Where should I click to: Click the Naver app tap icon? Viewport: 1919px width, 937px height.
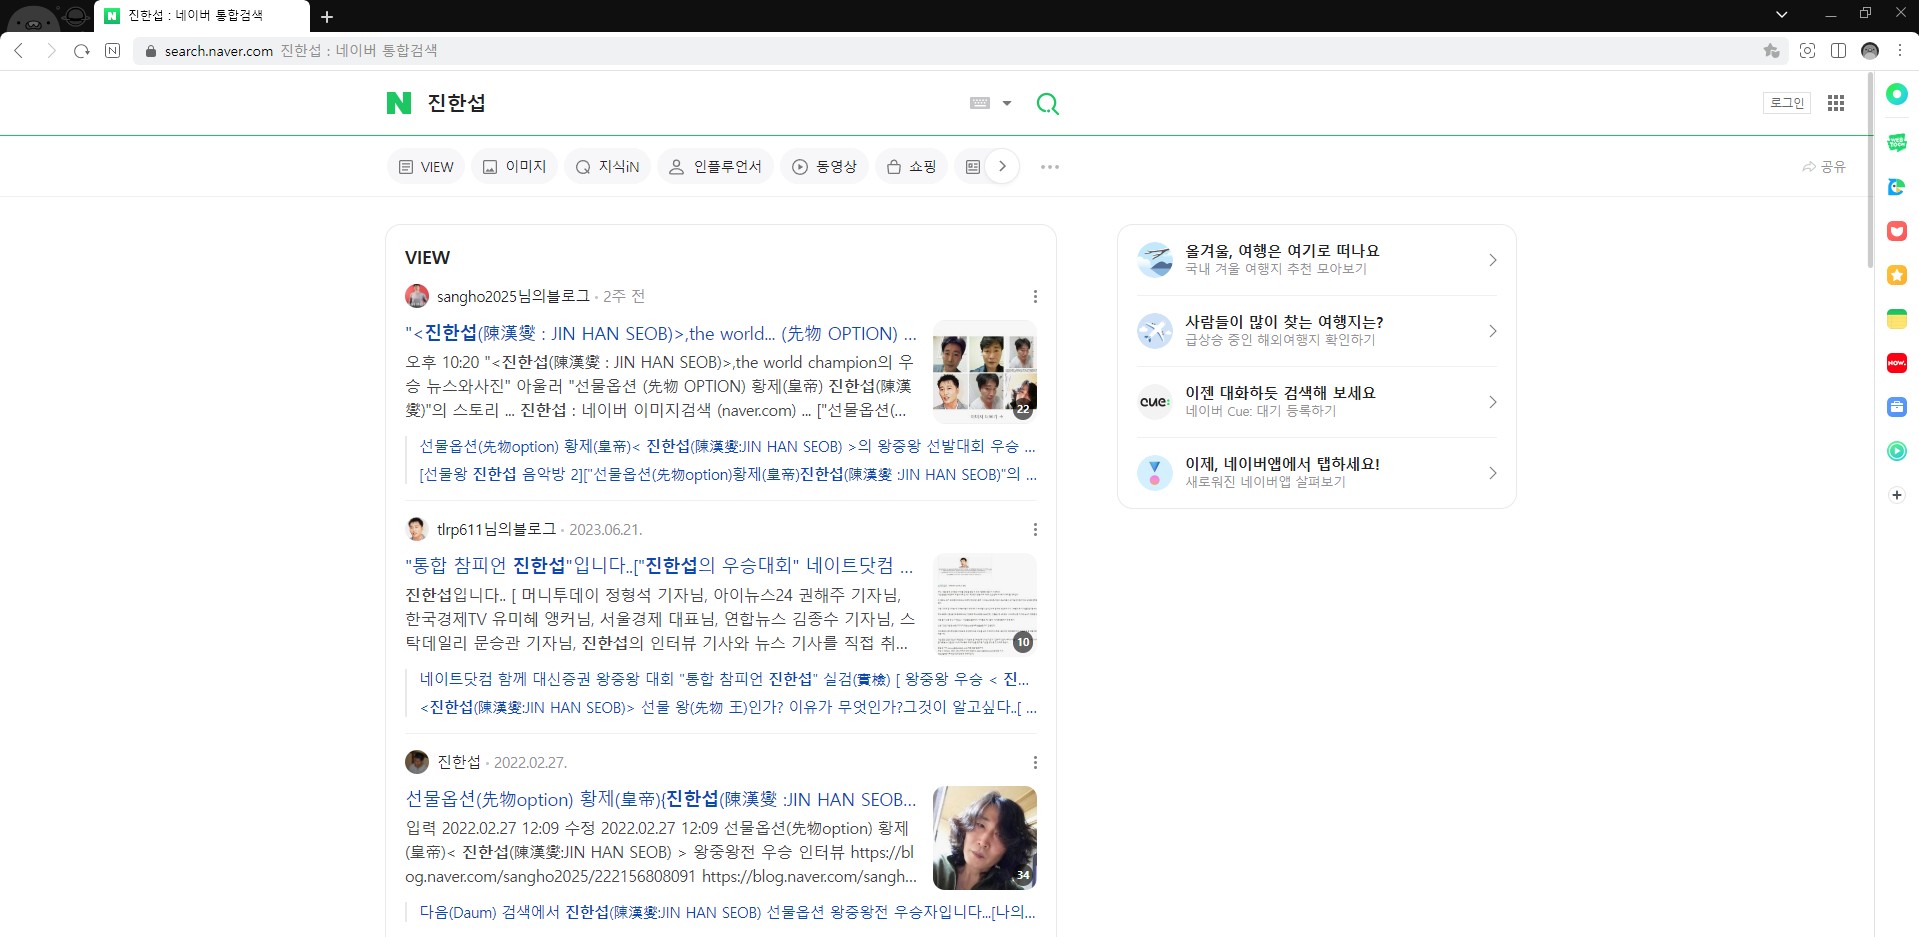pos(1155,473)
